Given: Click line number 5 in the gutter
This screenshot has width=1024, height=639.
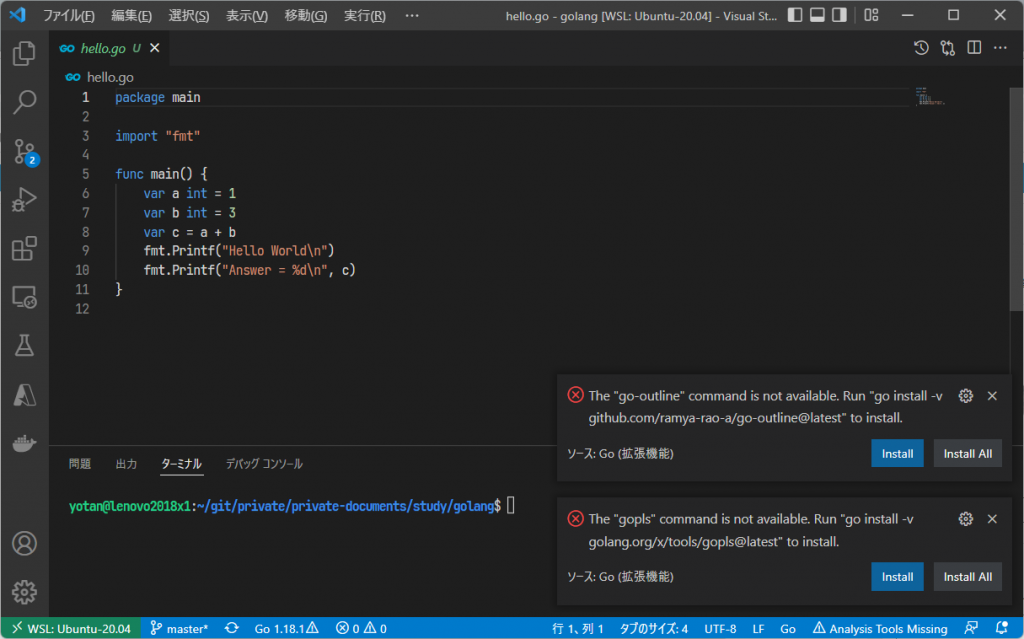Looking at the screenshot, I should coord(85,174).
